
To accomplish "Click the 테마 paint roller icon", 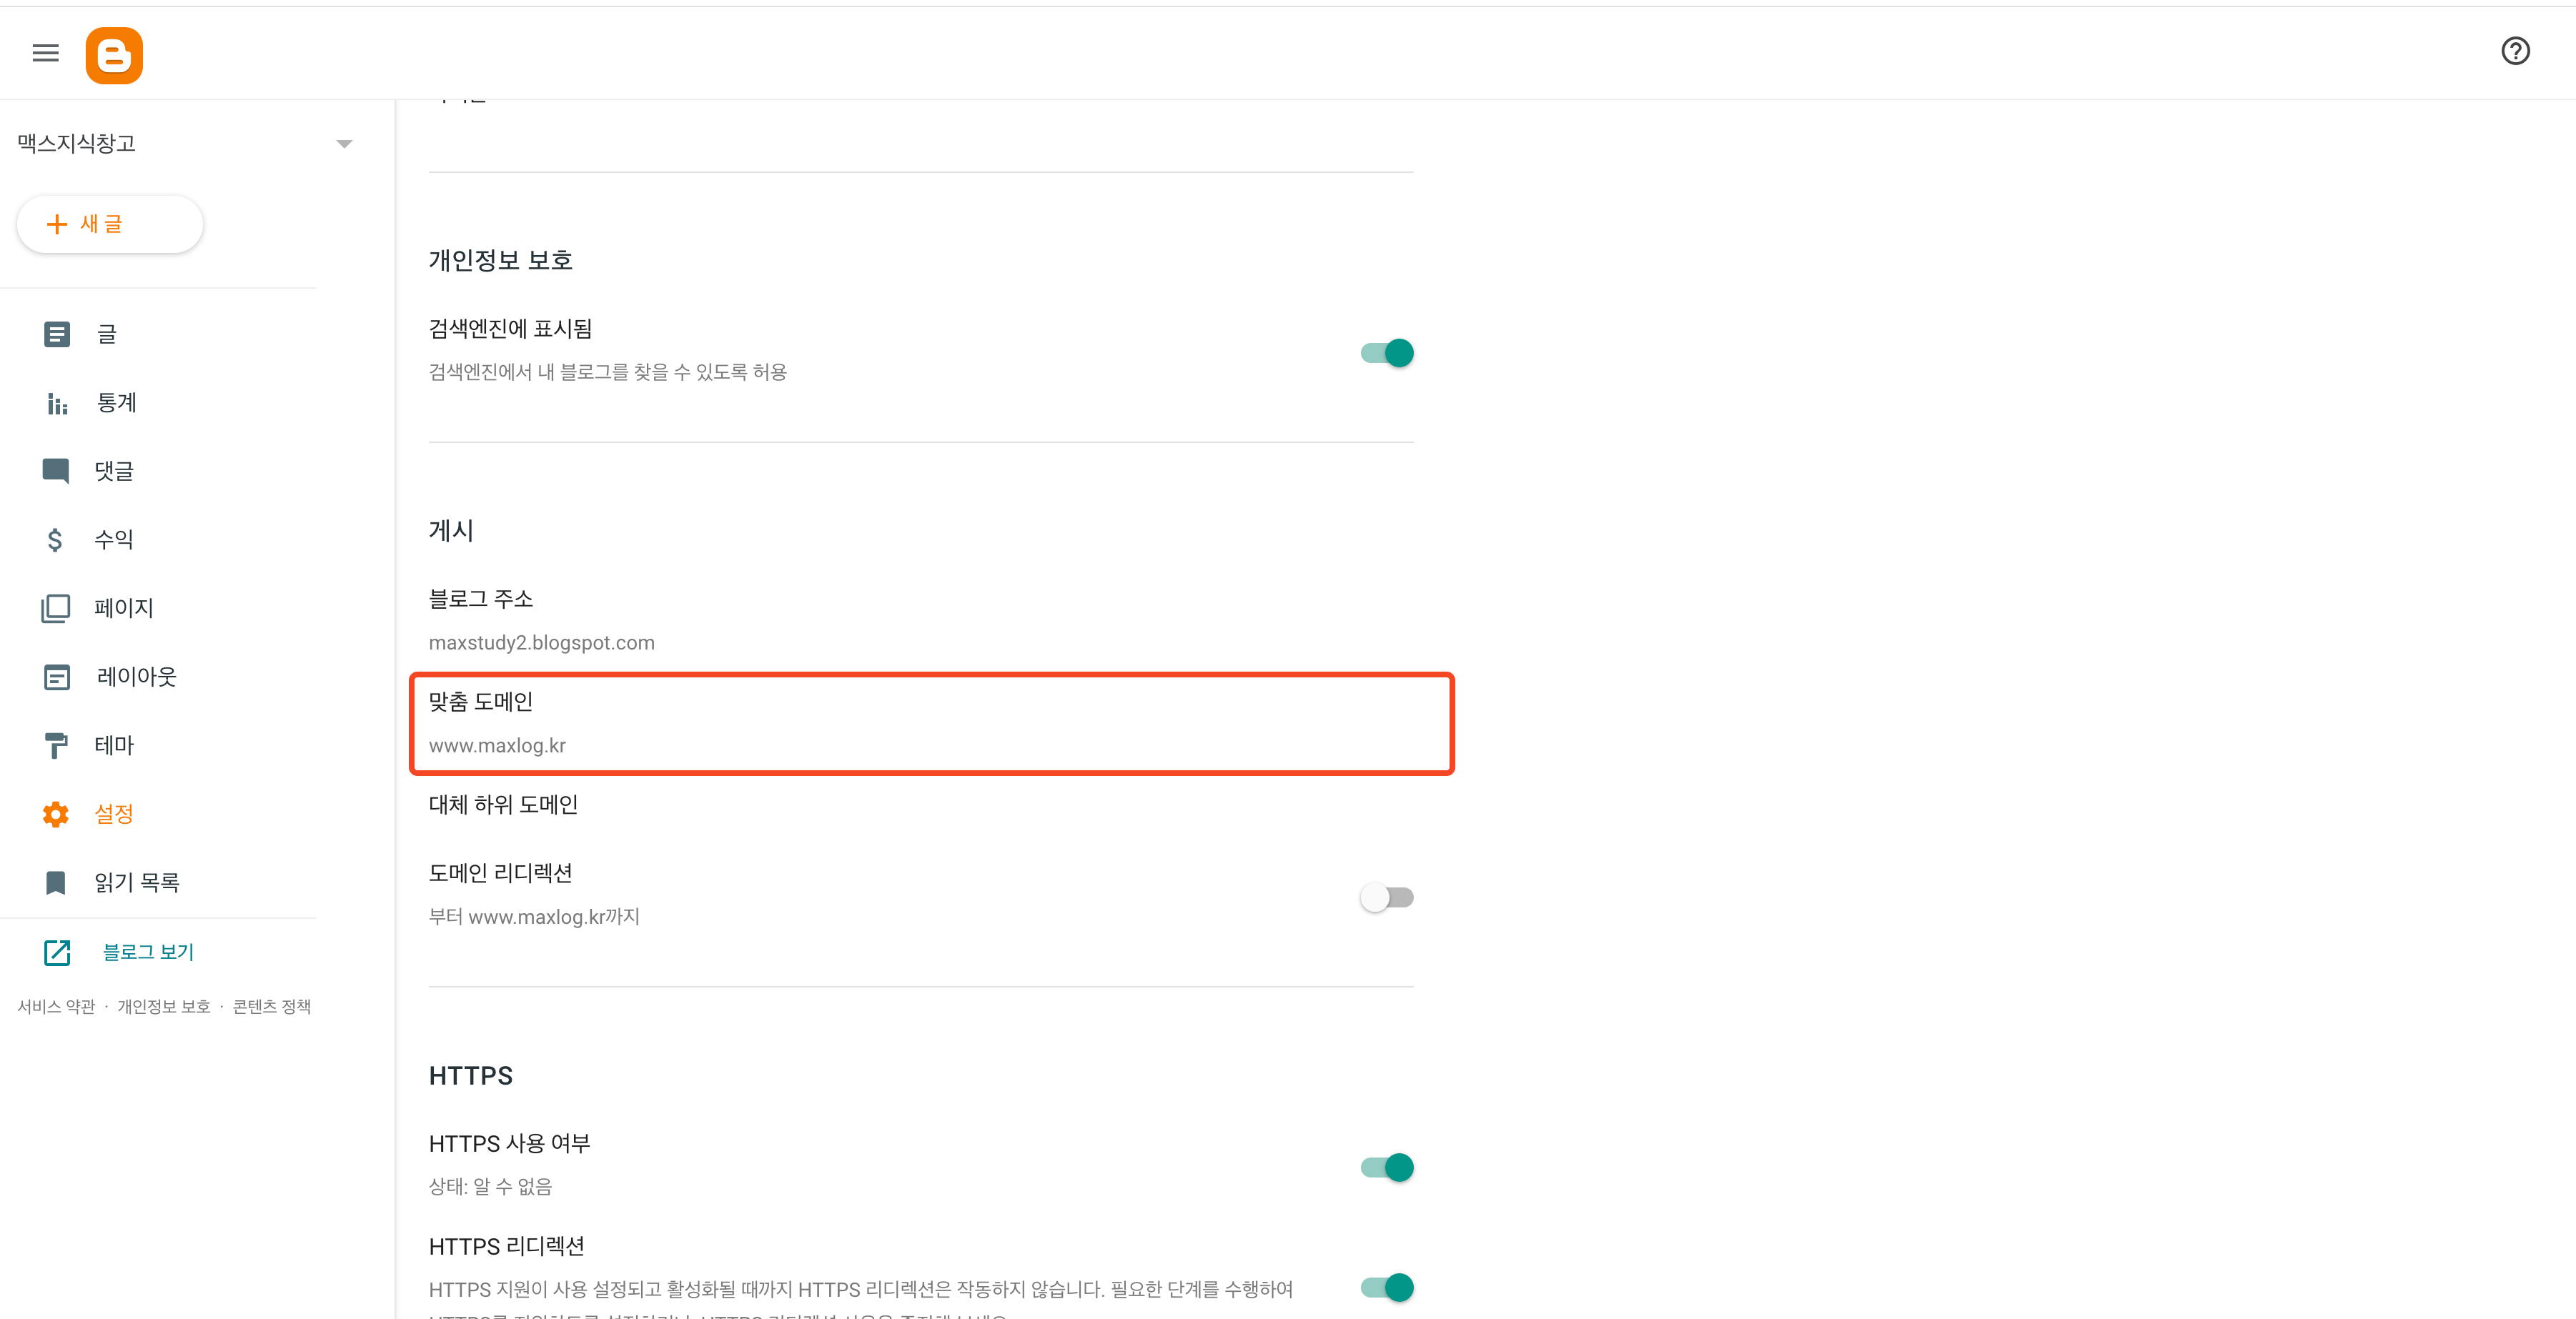I will click(x=56, y=745).
